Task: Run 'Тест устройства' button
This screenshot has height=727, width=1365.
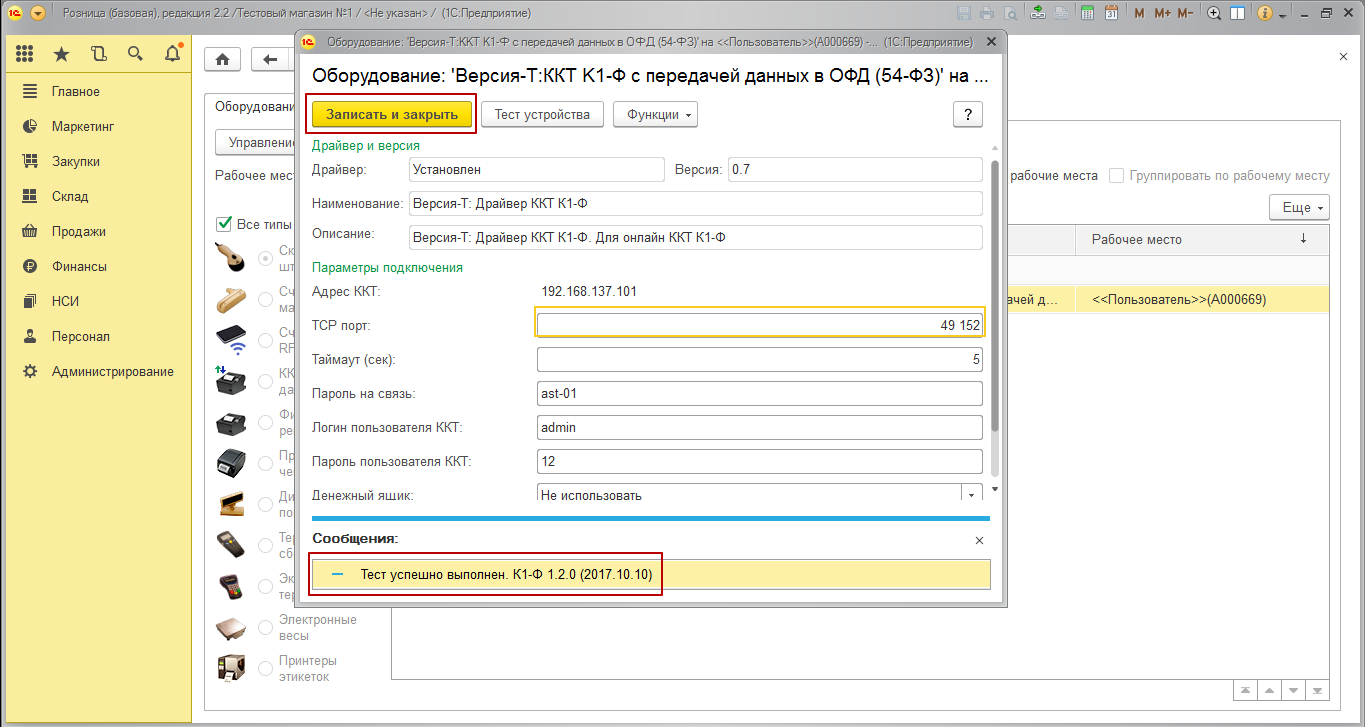Action: (542, 114)
